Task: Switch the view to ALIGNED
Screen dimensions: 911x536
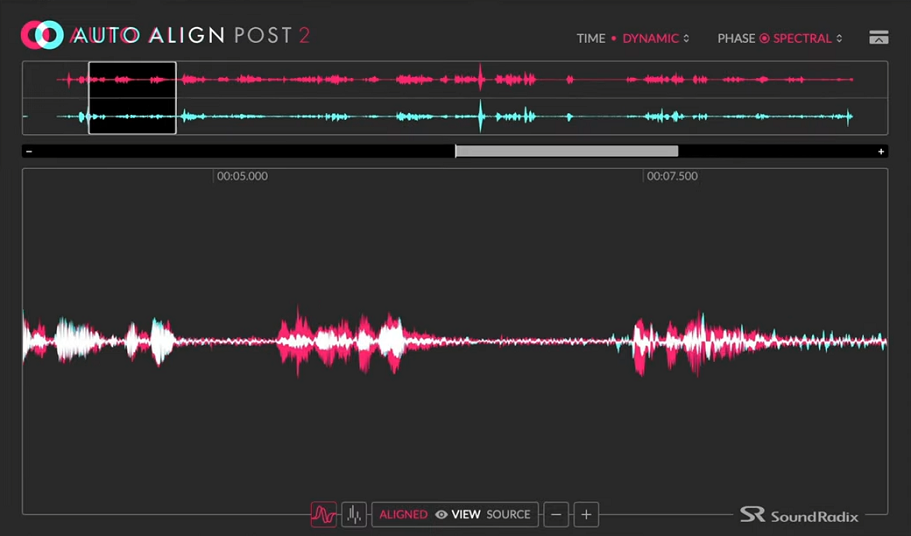Action: click(x=403, y=515)
